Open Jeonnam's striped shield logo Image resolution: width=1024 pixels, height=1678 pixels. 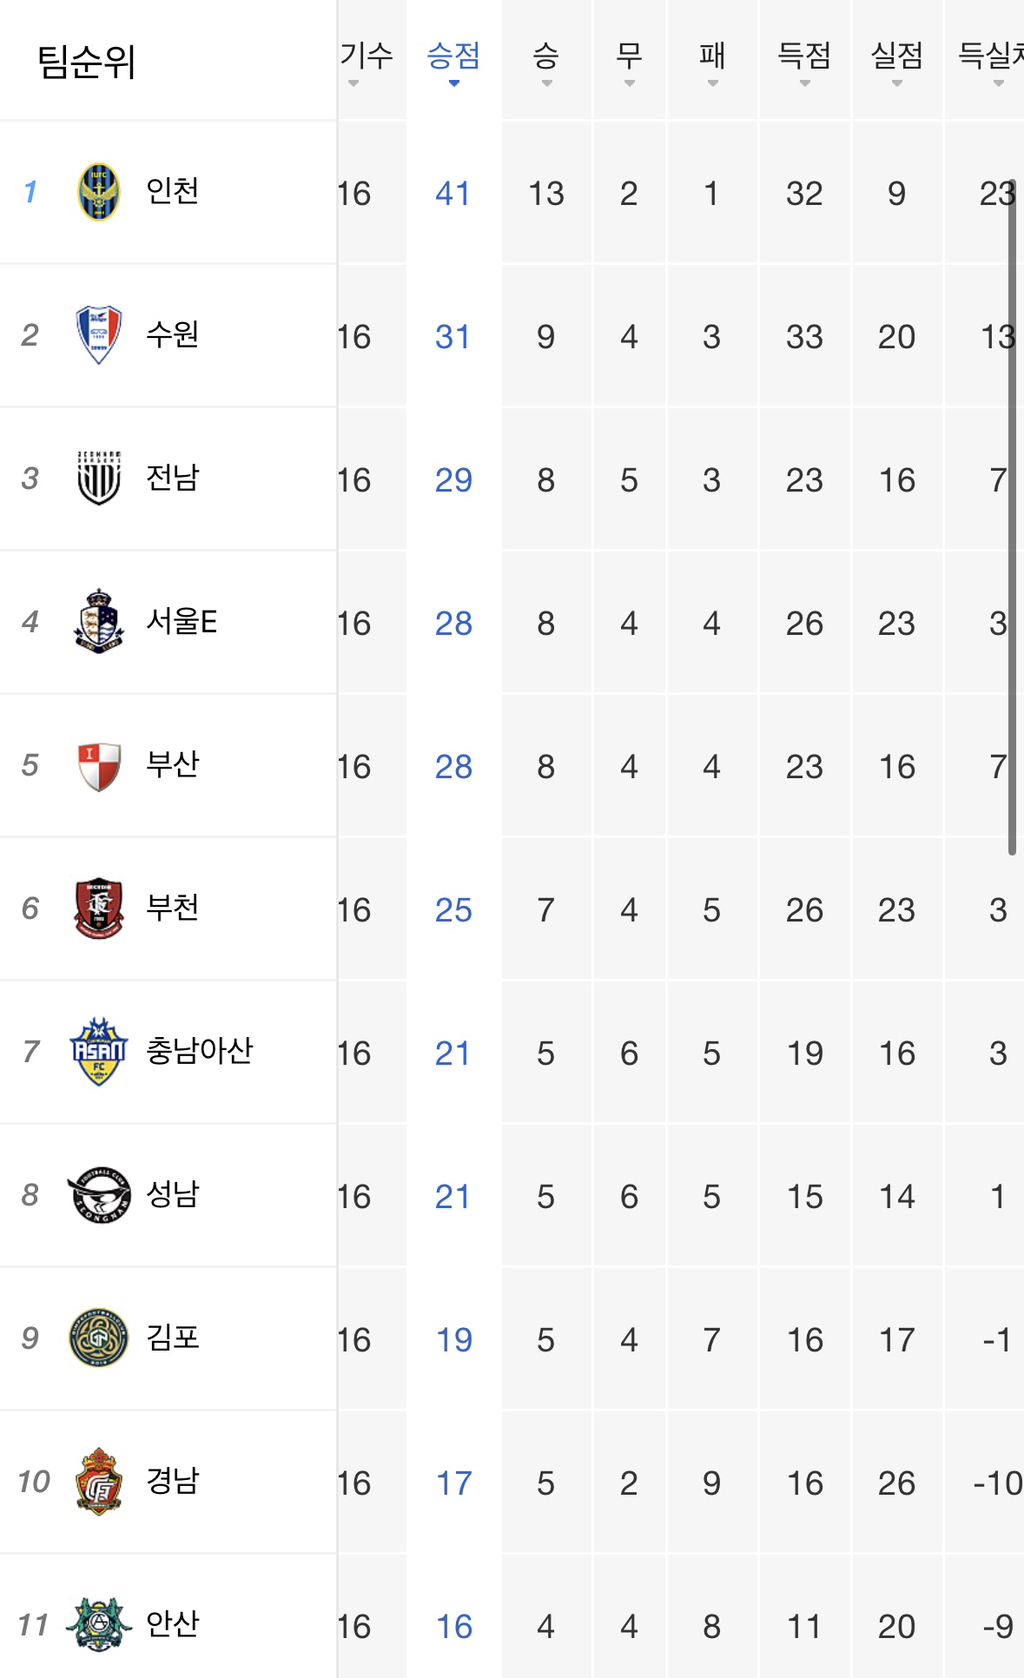(x=99, y=478)
